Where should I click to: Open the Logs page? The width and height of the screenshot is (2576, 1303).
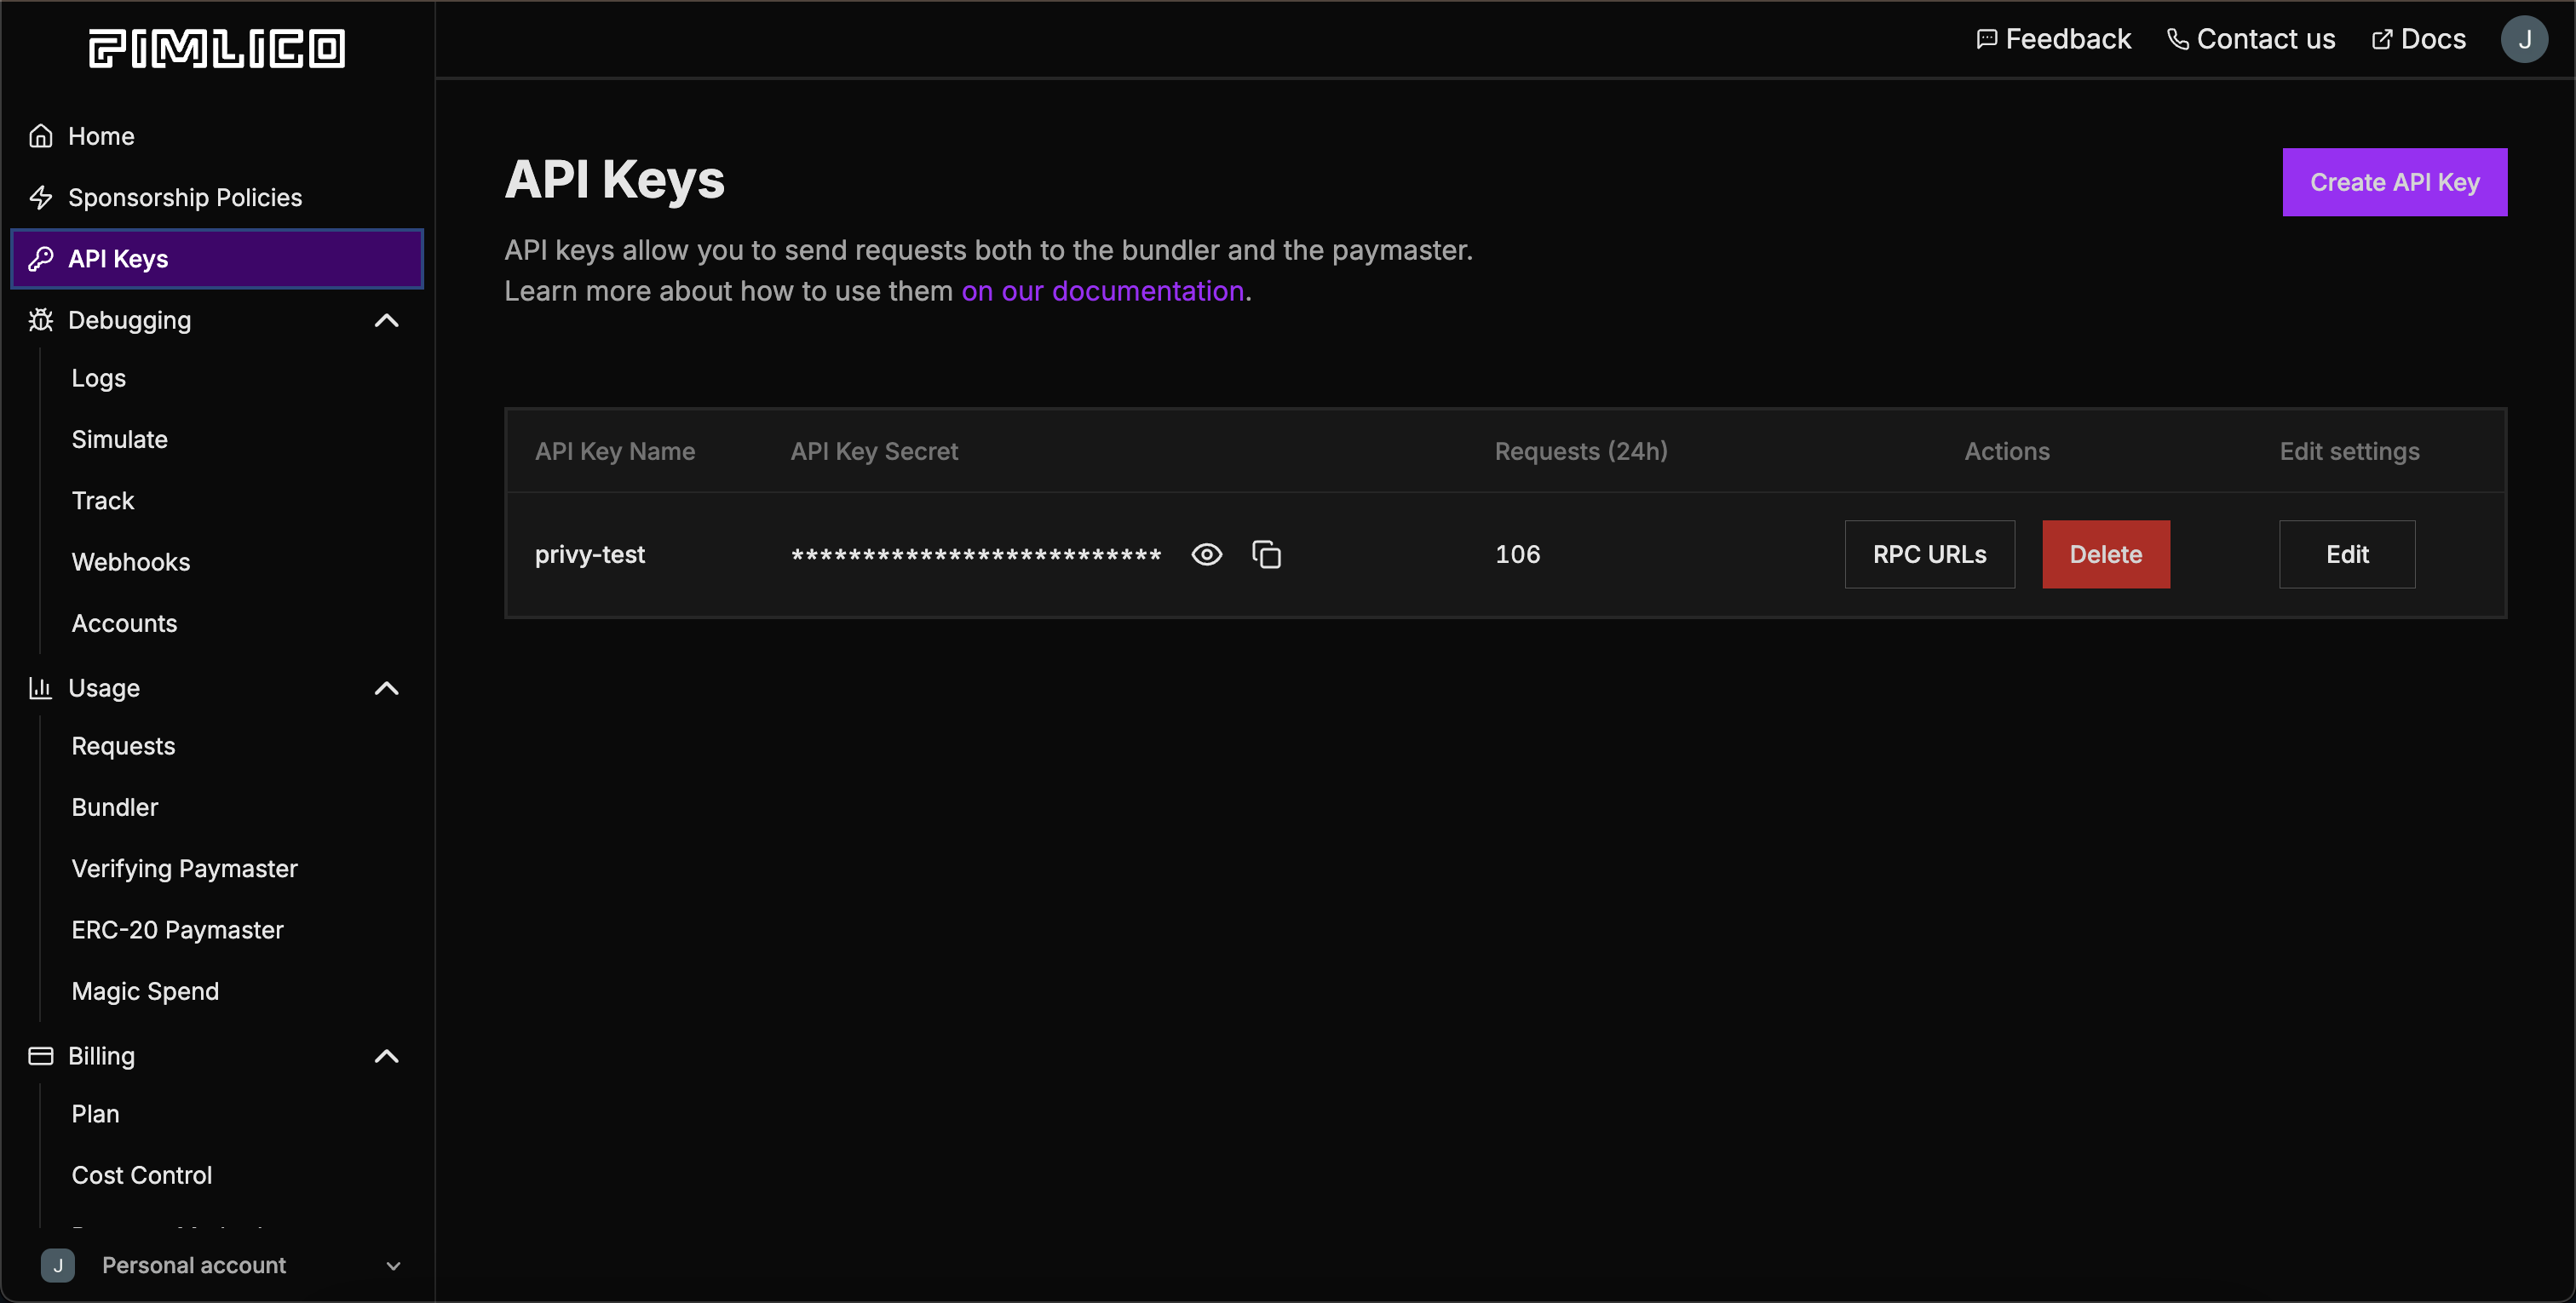(99, 378)
